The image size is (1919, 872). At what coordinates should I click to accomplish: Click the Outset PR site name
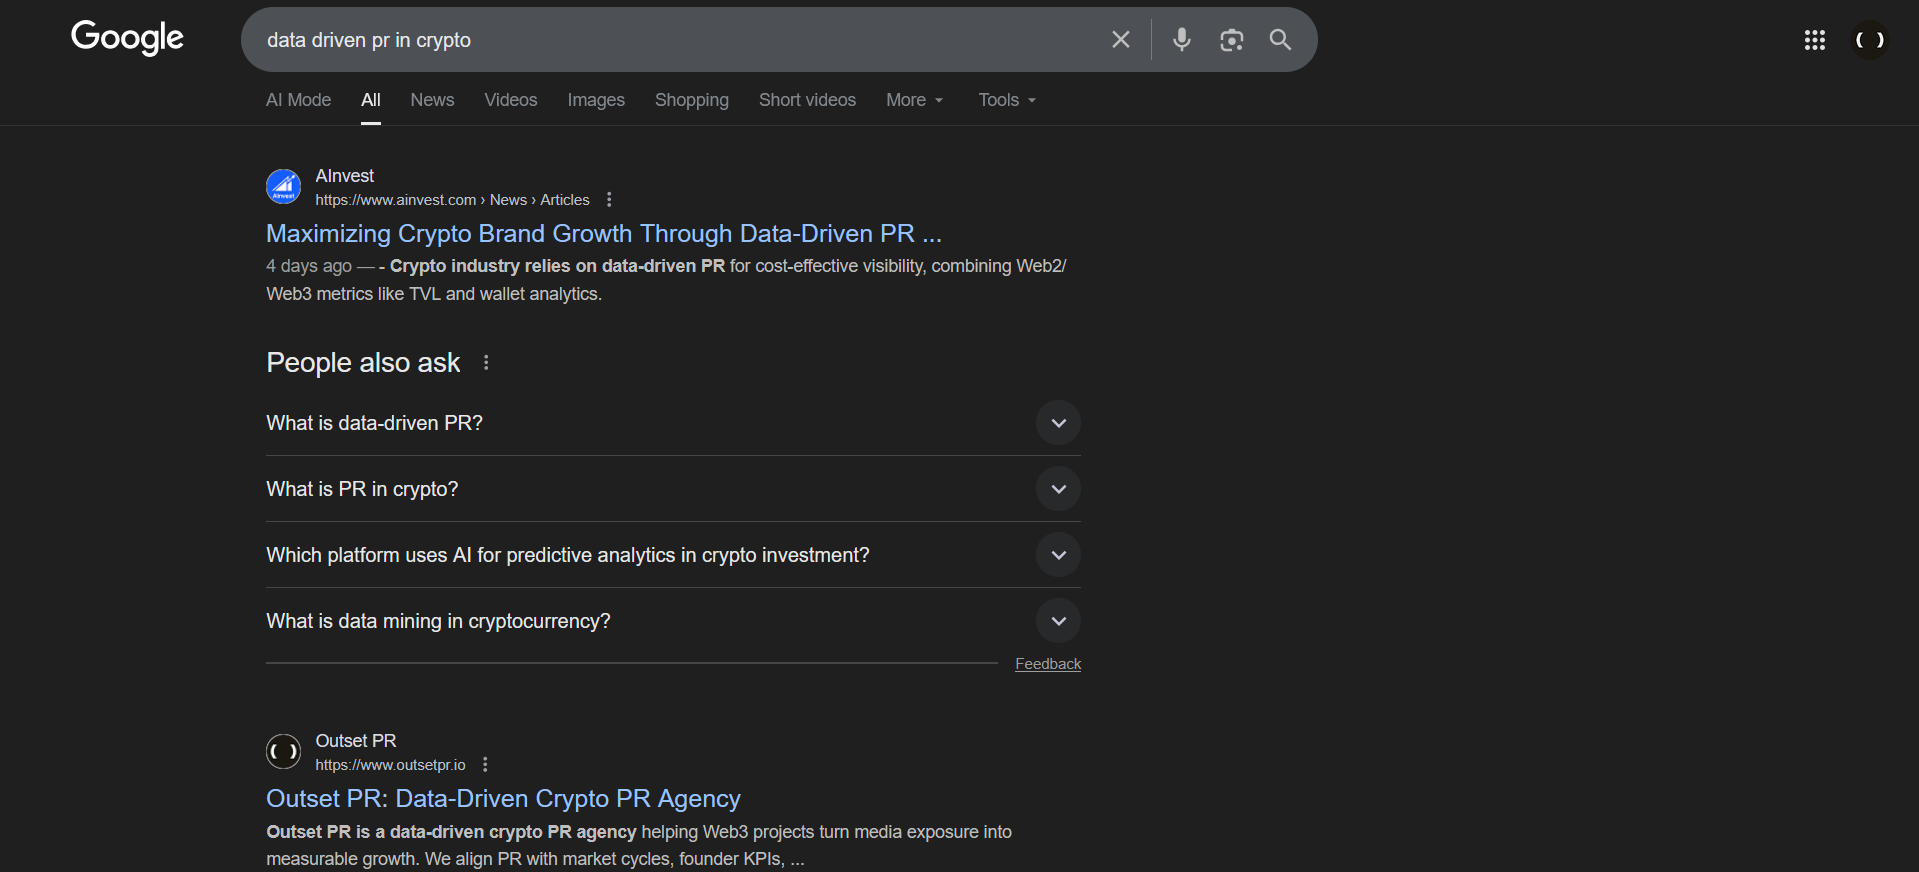tap(356, 741)
